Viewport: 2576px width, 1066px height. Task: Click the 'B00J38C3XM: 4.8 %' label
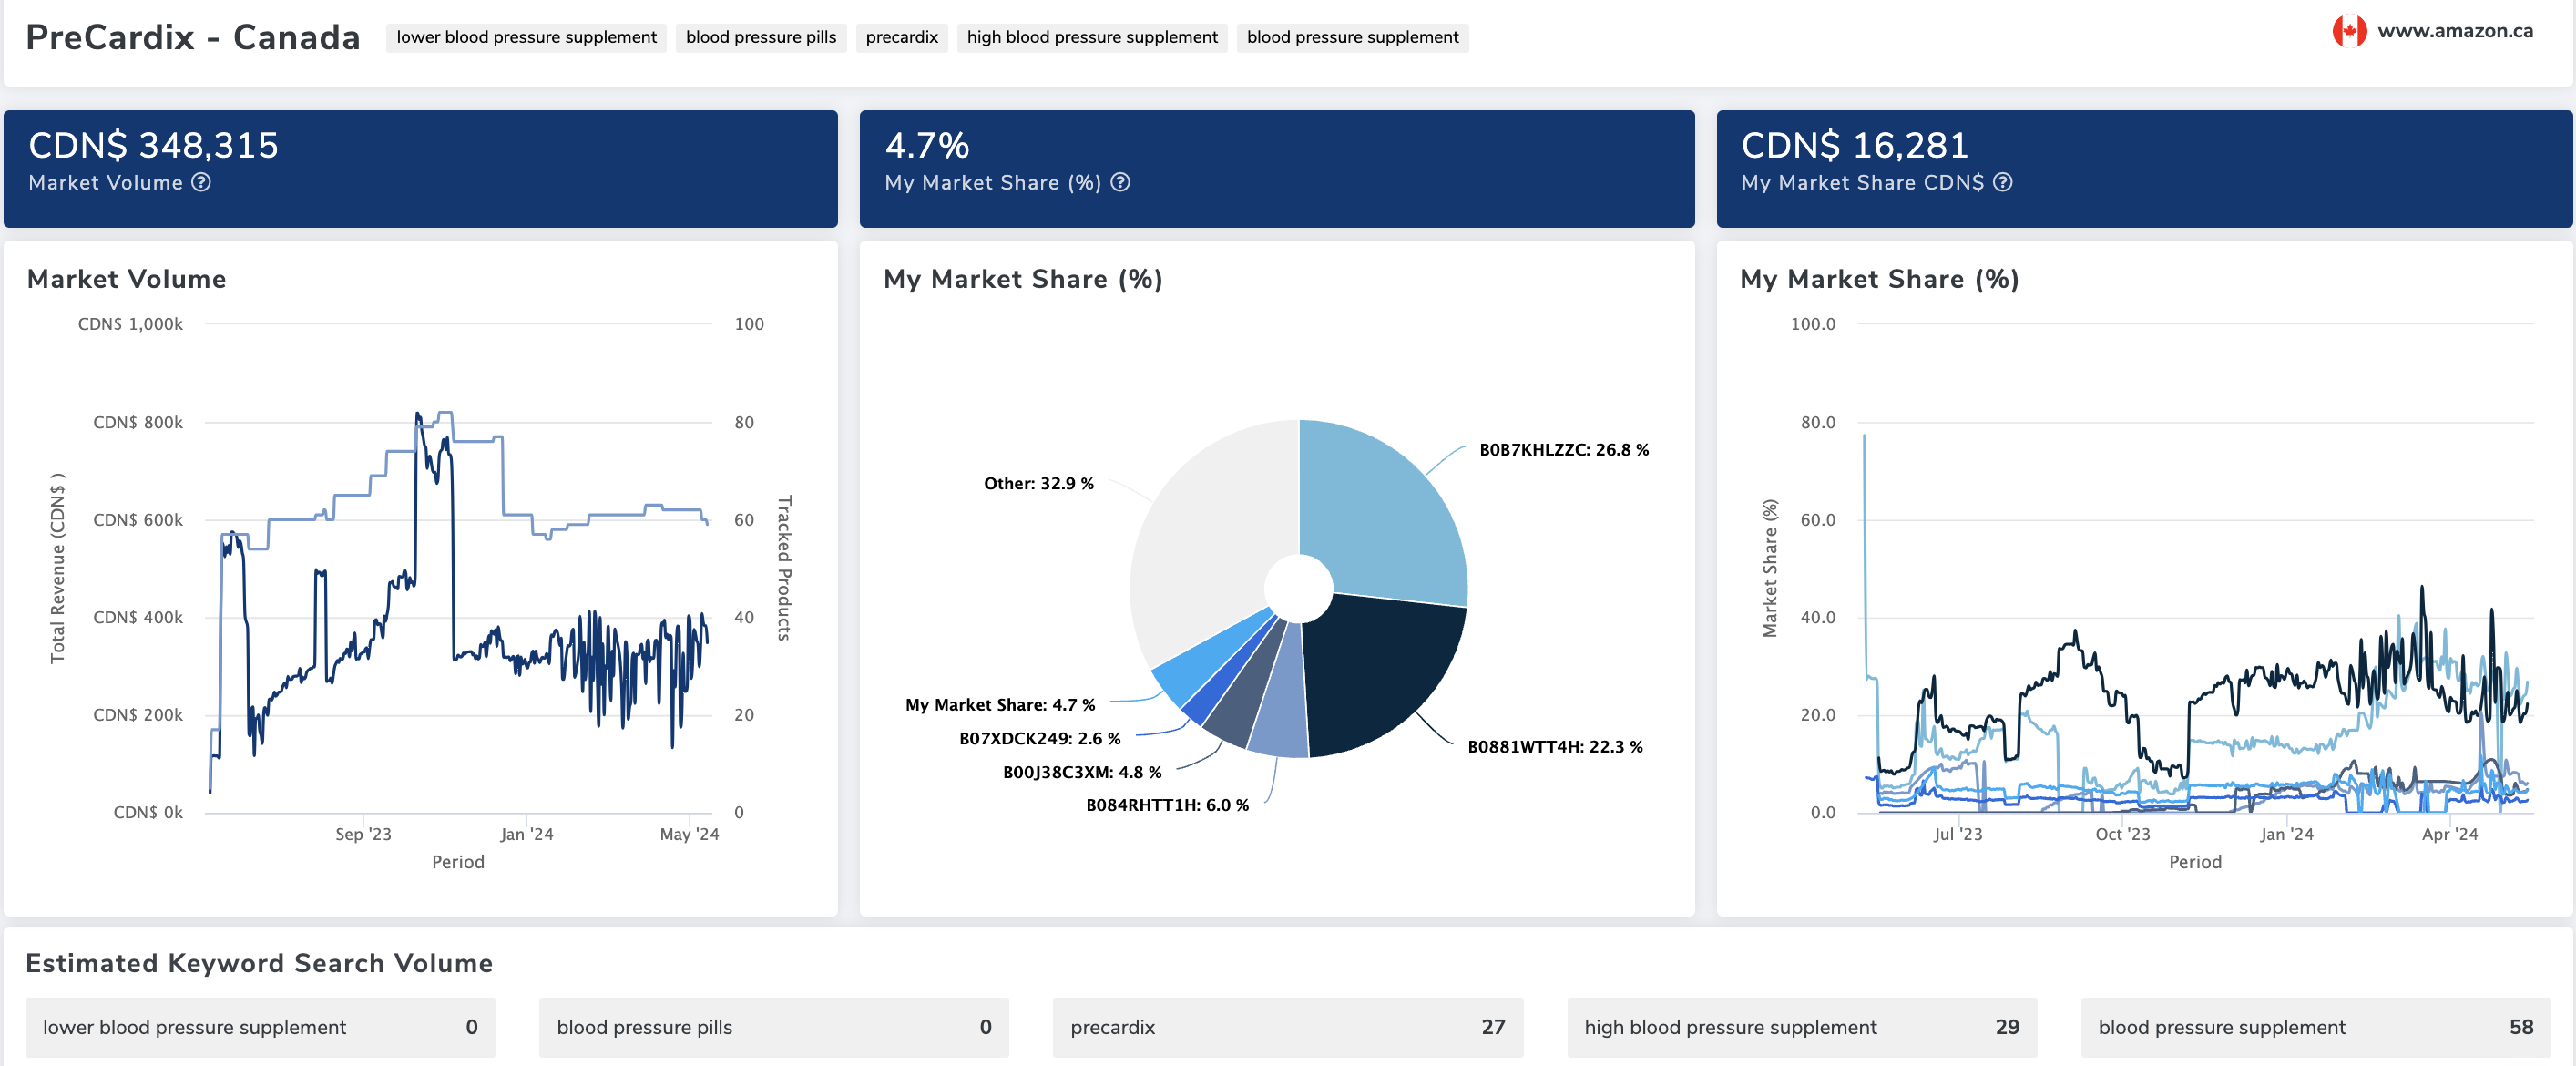1082,772
